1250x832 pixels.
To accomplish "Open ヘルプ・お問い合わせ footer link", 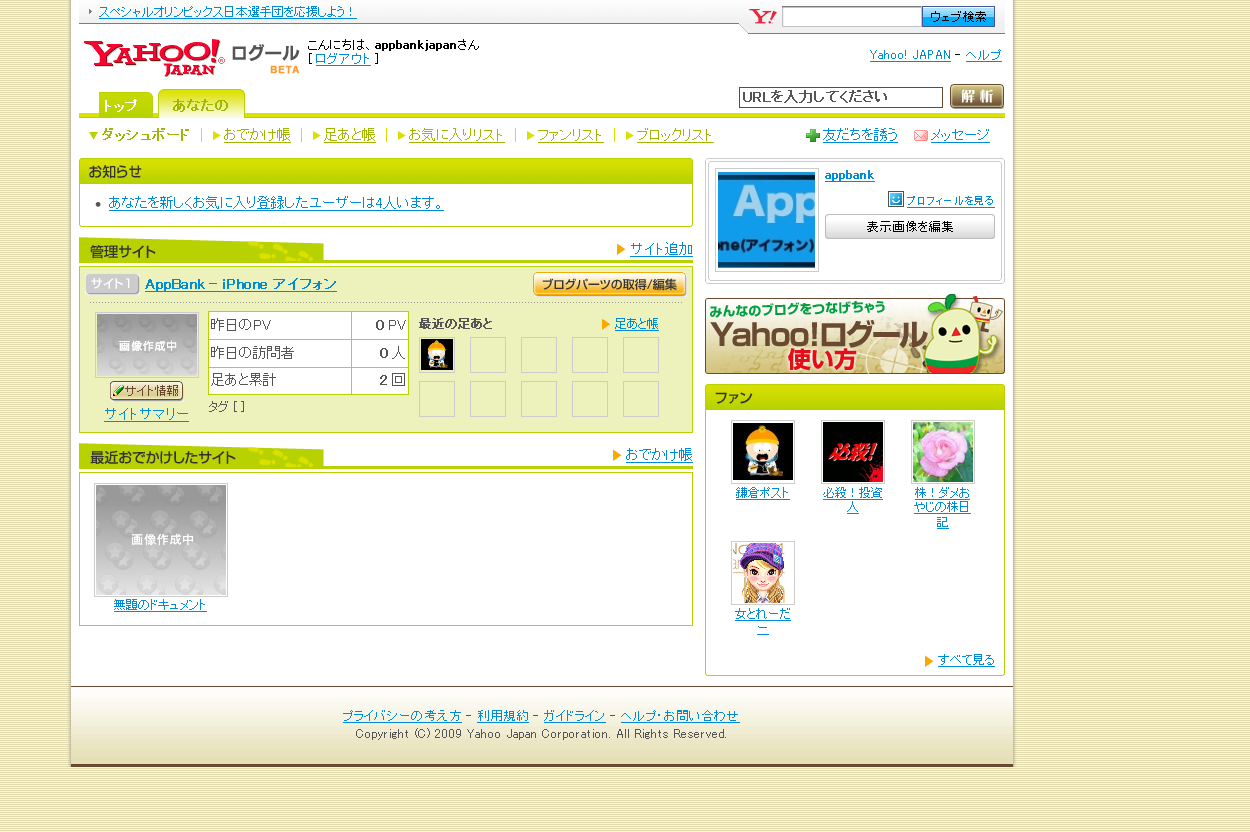I will (x=680, y=716).
